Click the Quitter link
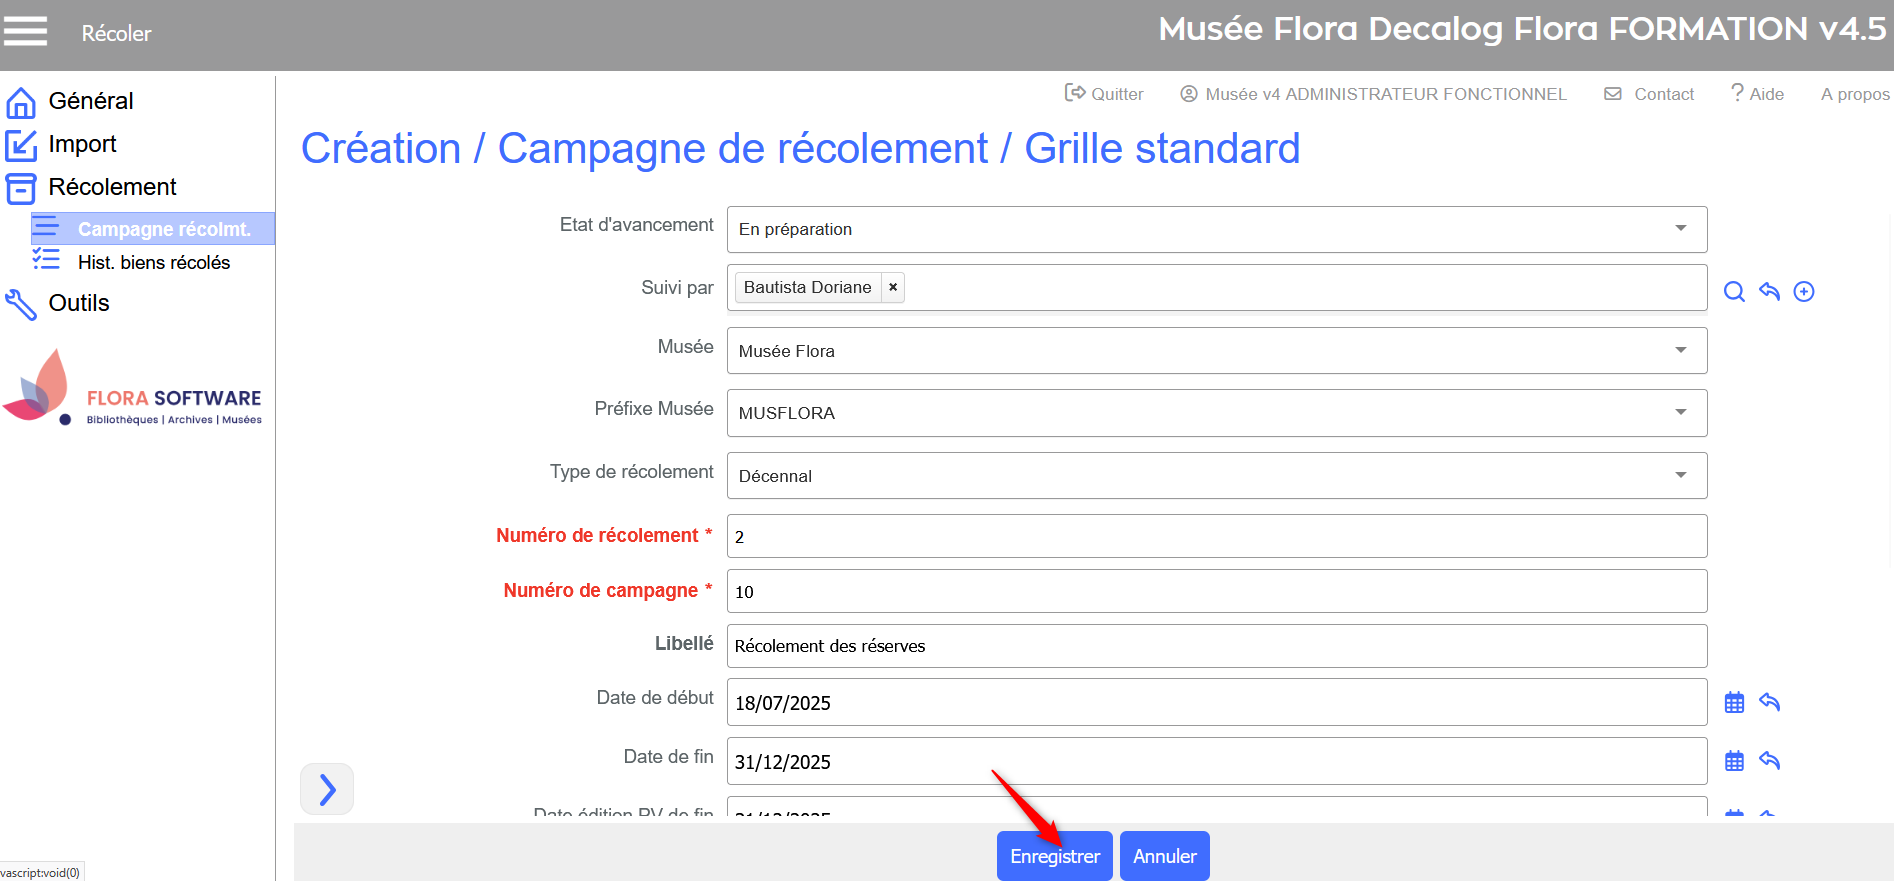1894x881 pixels. point(1104,94)
